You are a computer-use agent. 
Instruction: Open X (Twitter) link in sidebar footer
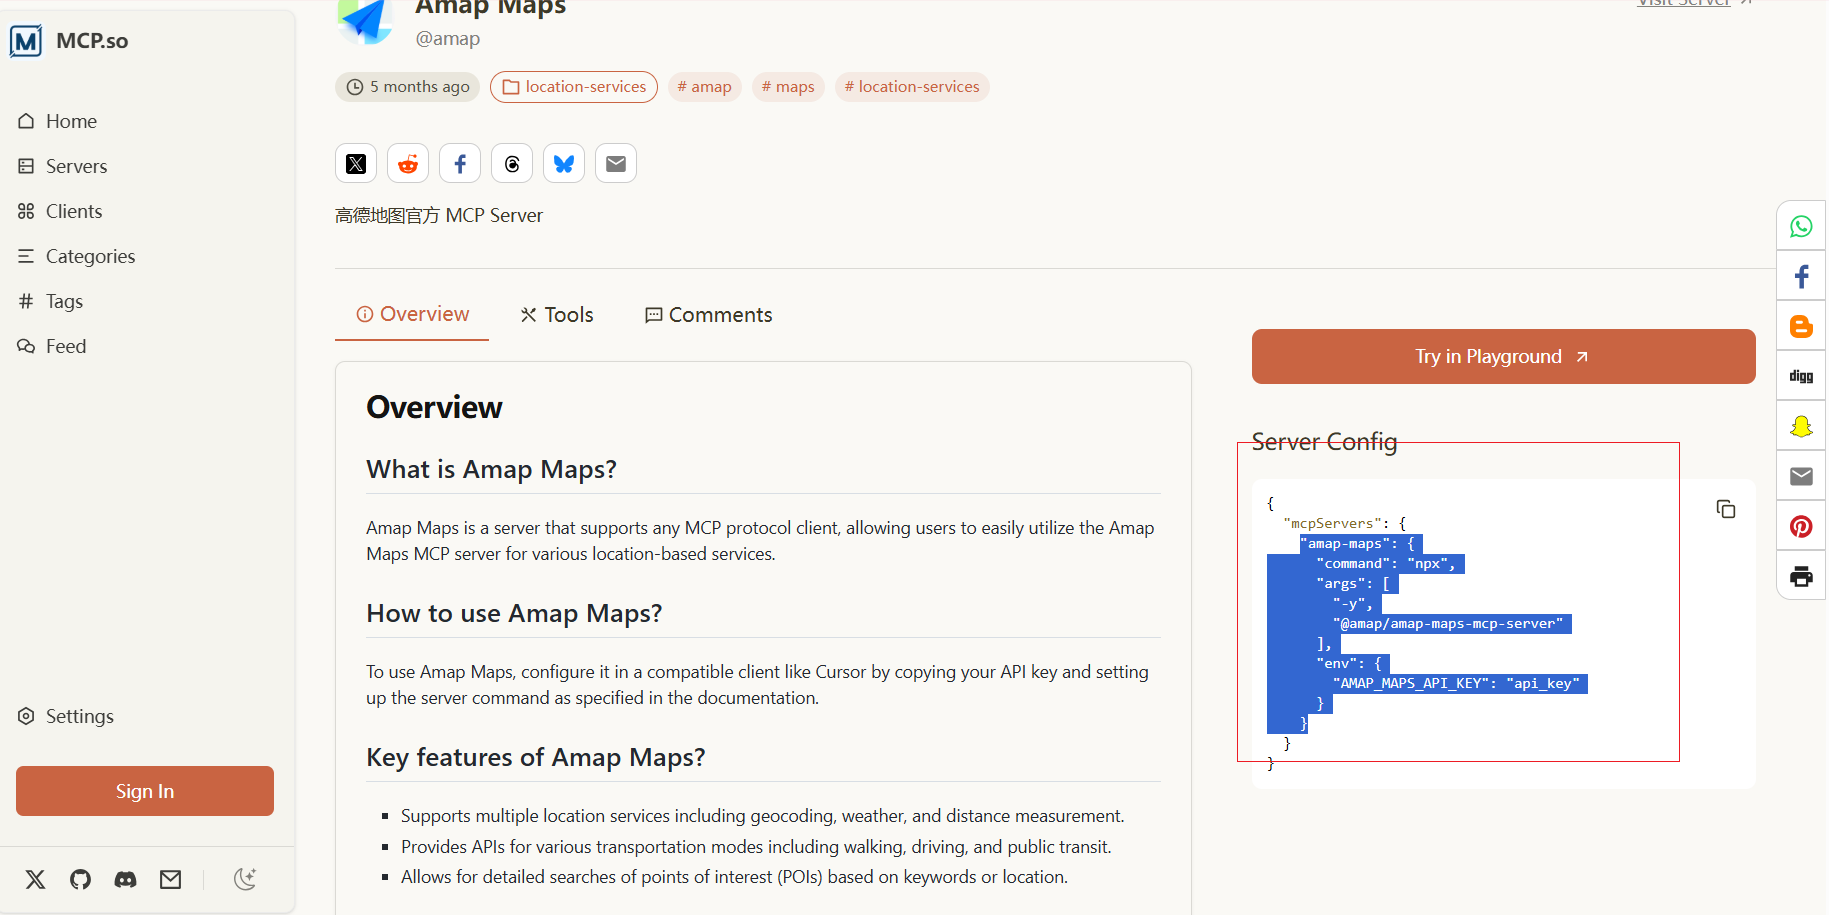pyautogui.click(x=35, y=879)
